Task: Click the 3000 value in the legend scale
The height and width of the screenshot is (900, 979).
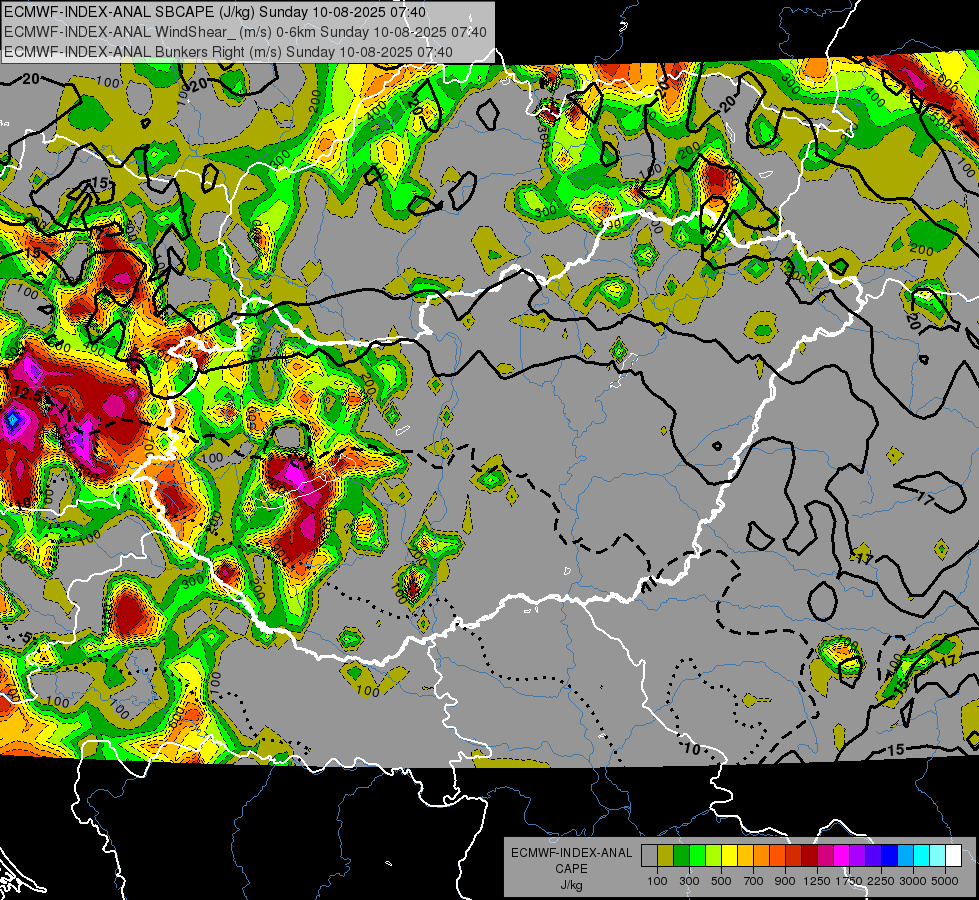Action: 913,881
